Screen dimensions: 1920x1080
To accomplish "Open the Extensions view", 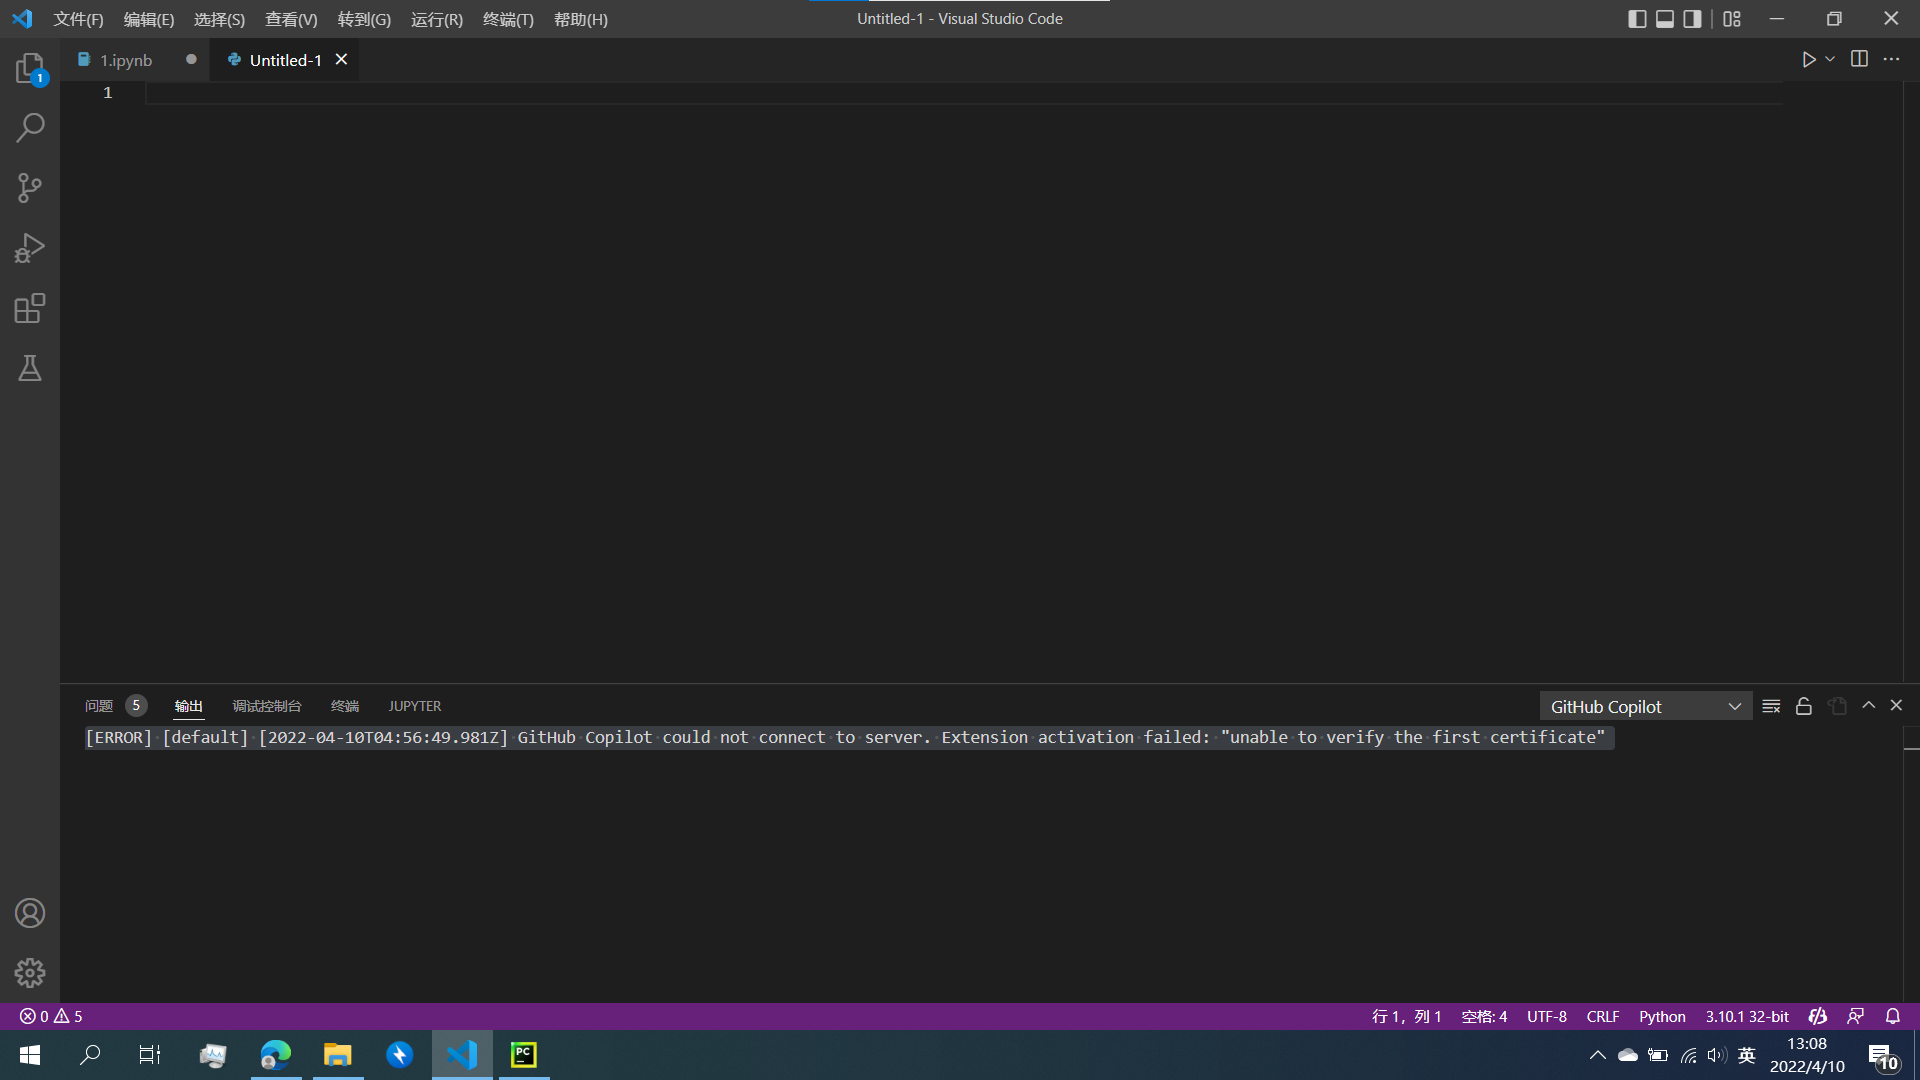I will tap(29, 308).
